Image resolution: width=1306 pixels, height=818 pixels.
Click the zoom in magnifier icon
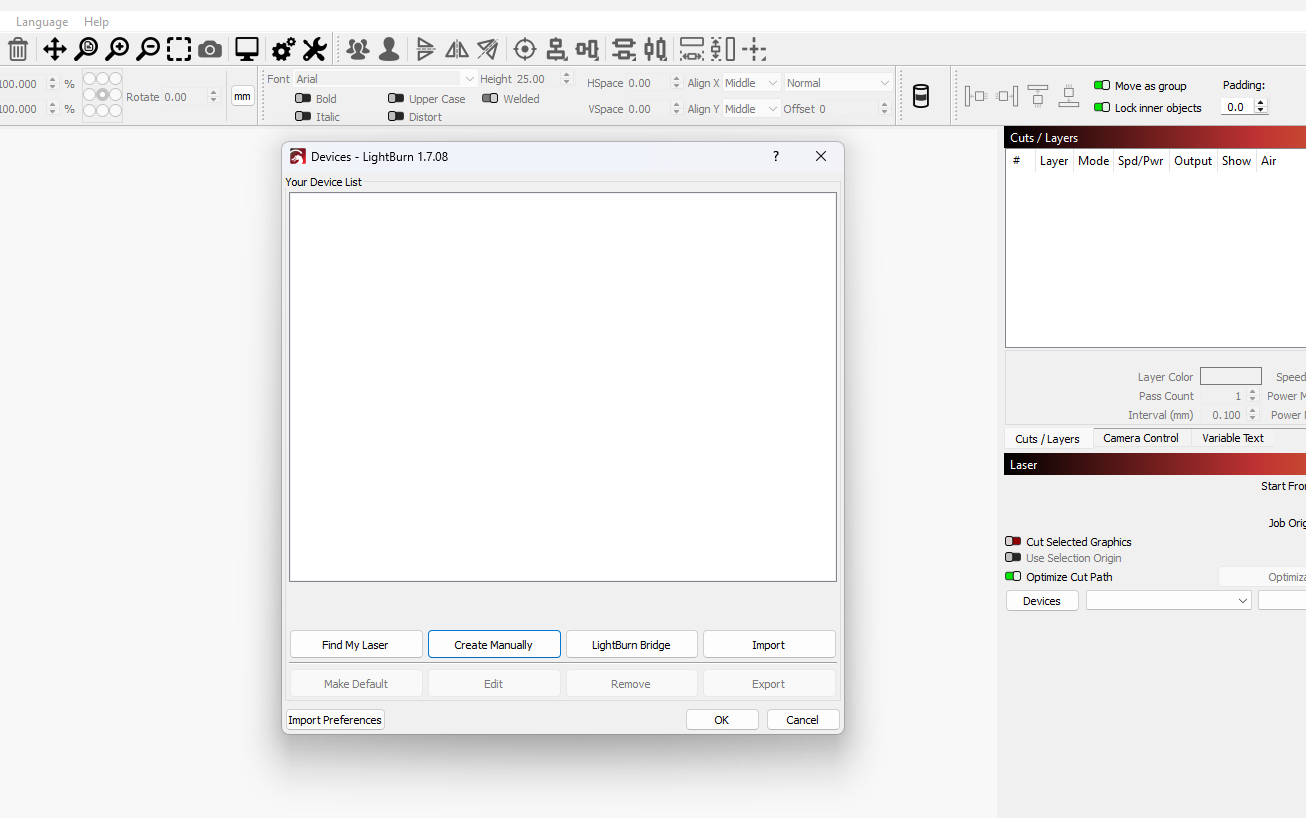coord(117,49)
